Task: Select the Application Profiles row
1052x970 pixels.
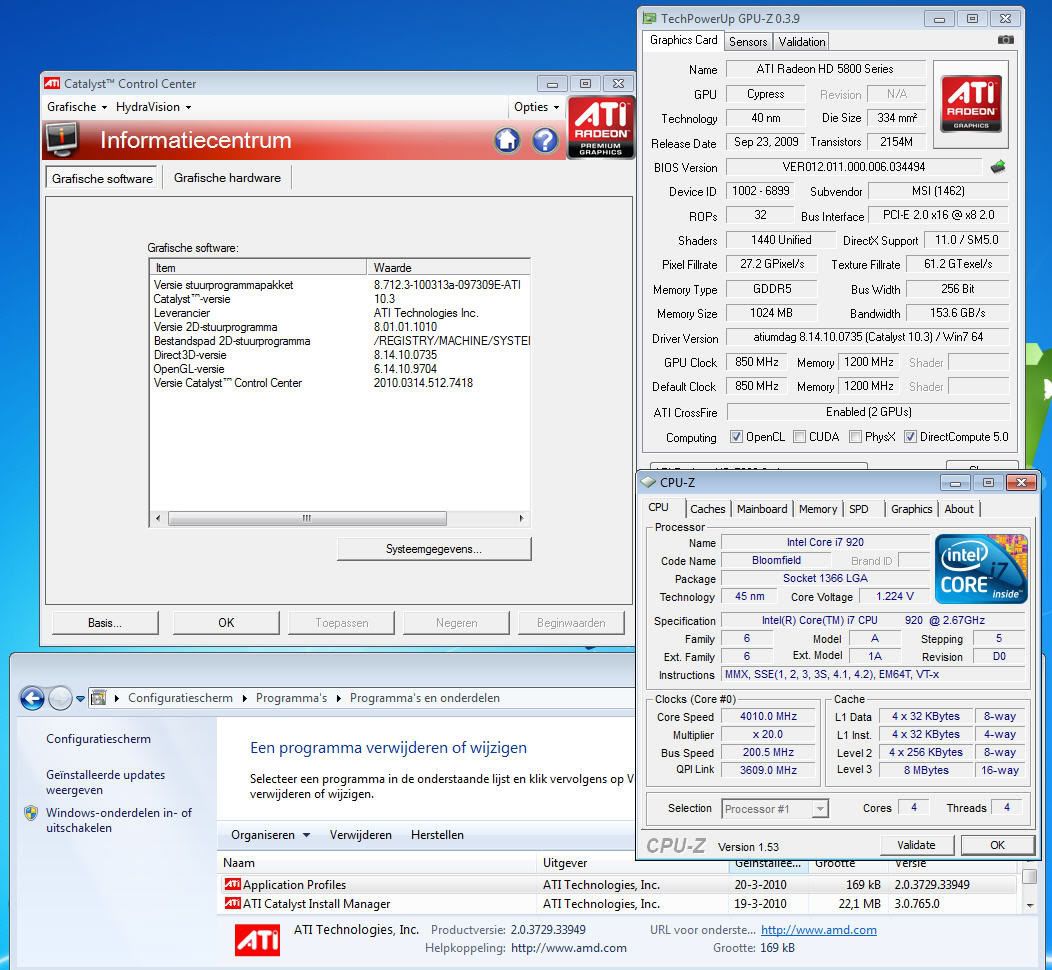Action: [618, 884]
